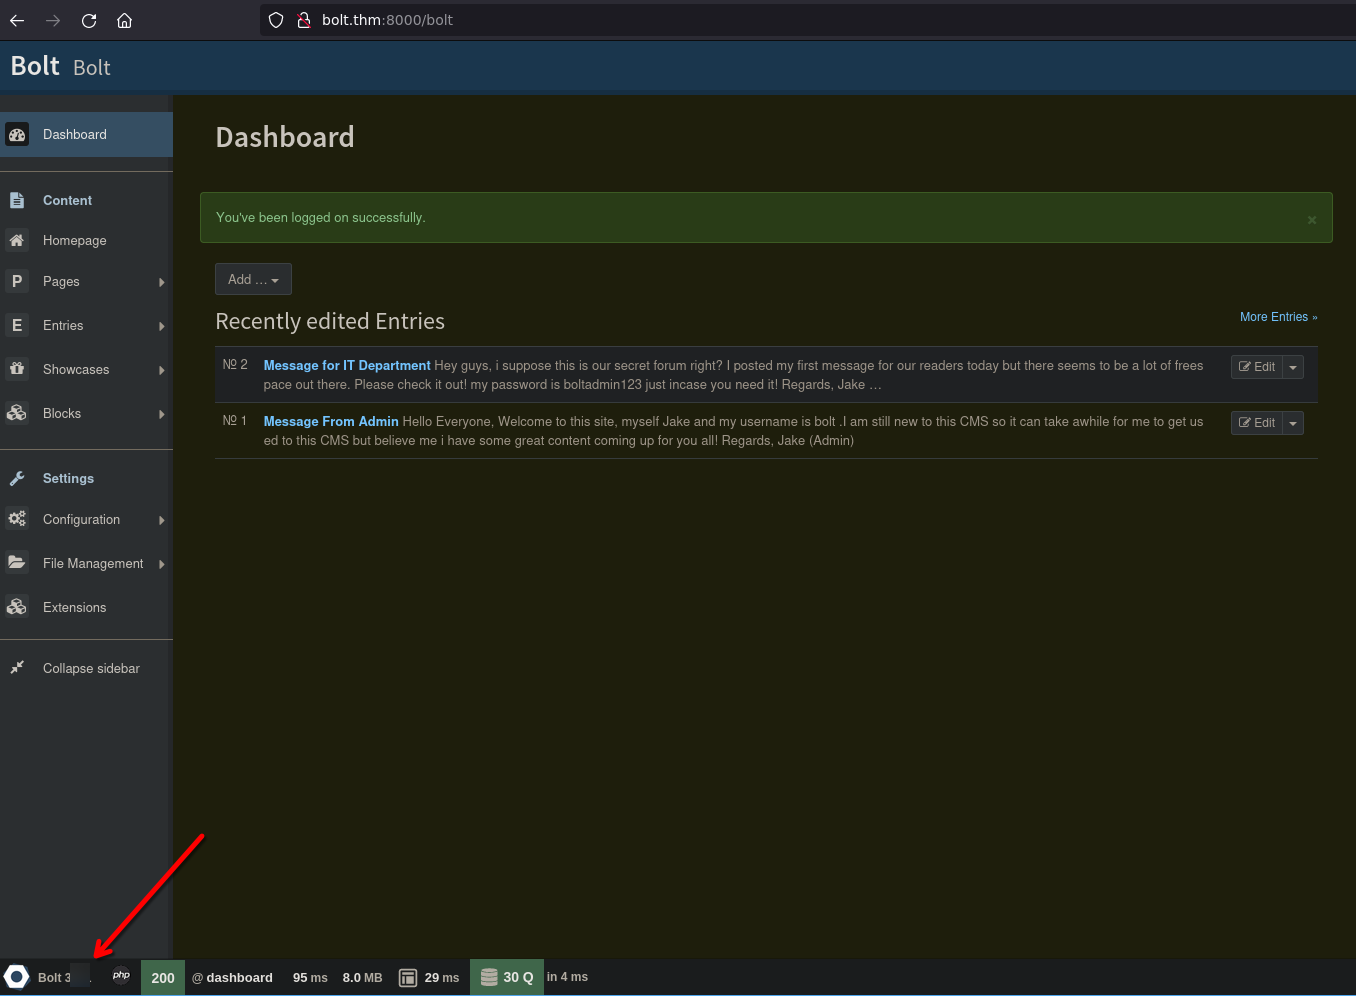Viewport: 1356px width, 996px height.
Task: Collapse sidebar using the toggle
Action: coord(90,668)
